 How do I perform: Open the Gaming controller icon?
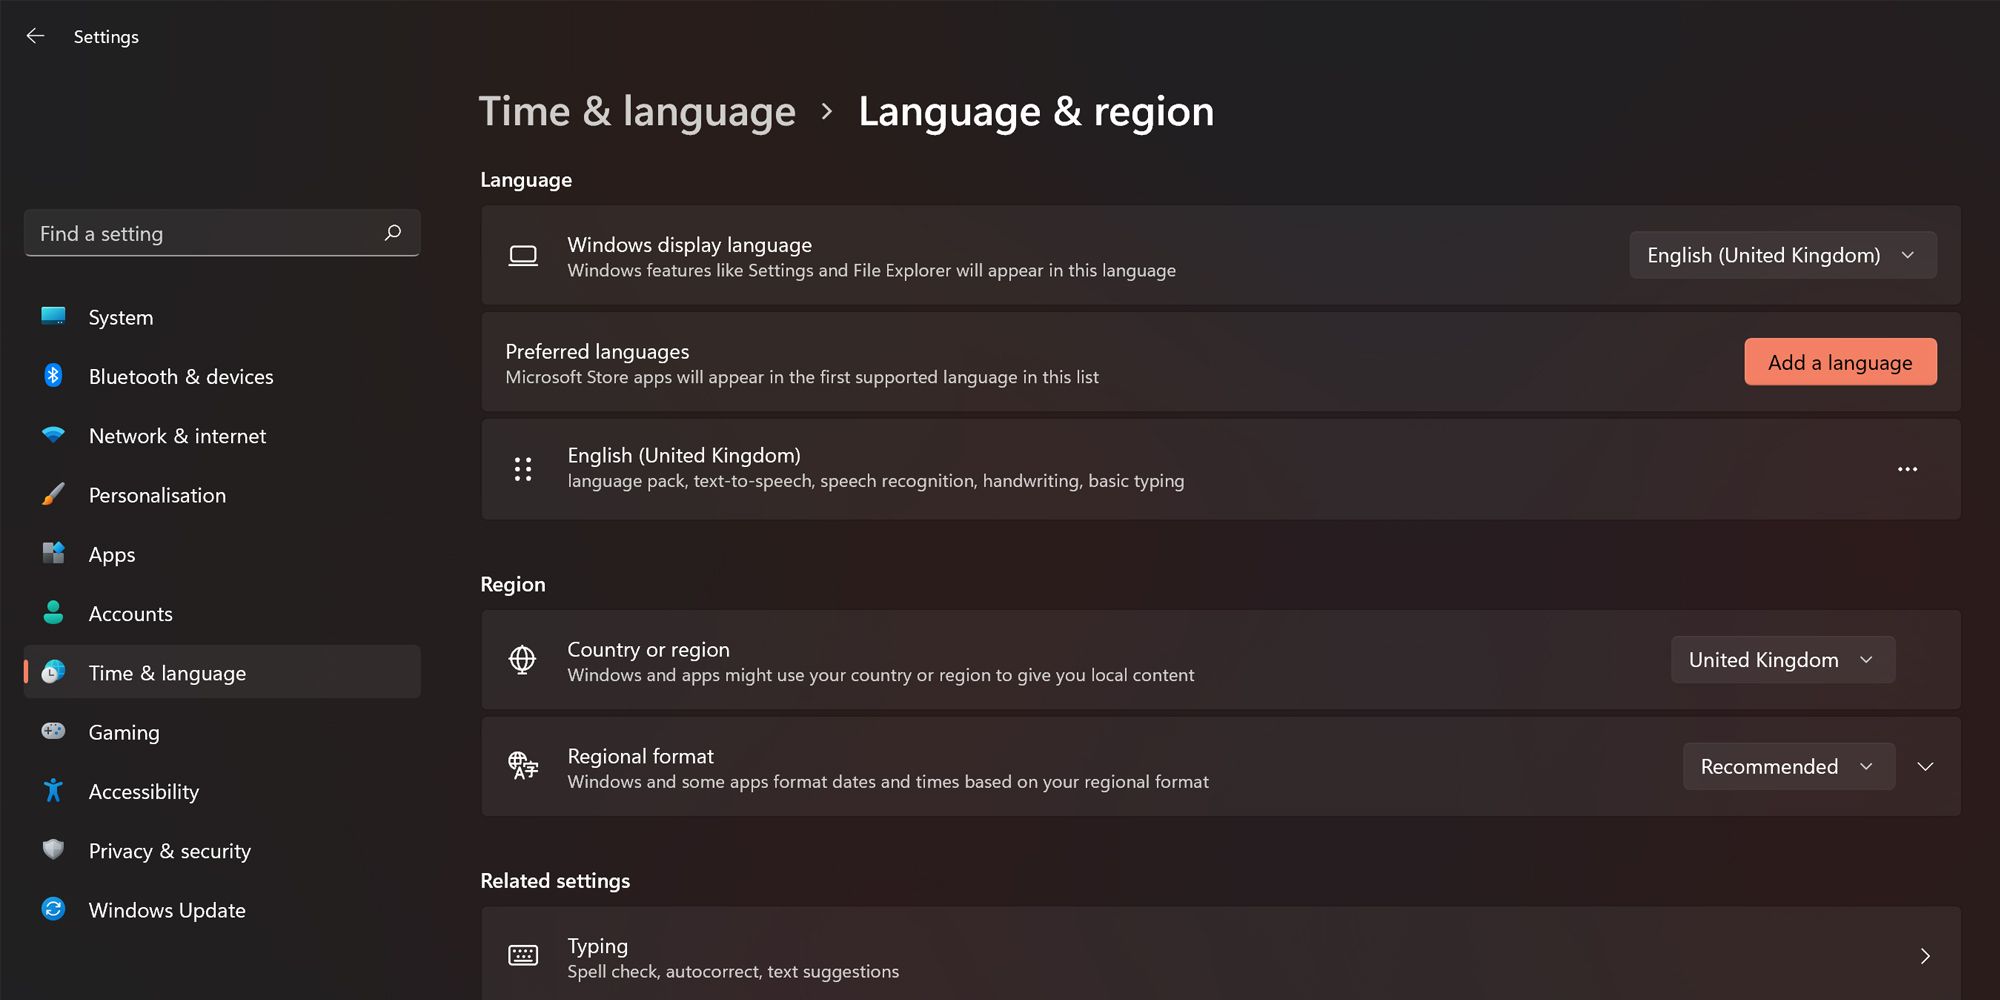pos(53,731)
